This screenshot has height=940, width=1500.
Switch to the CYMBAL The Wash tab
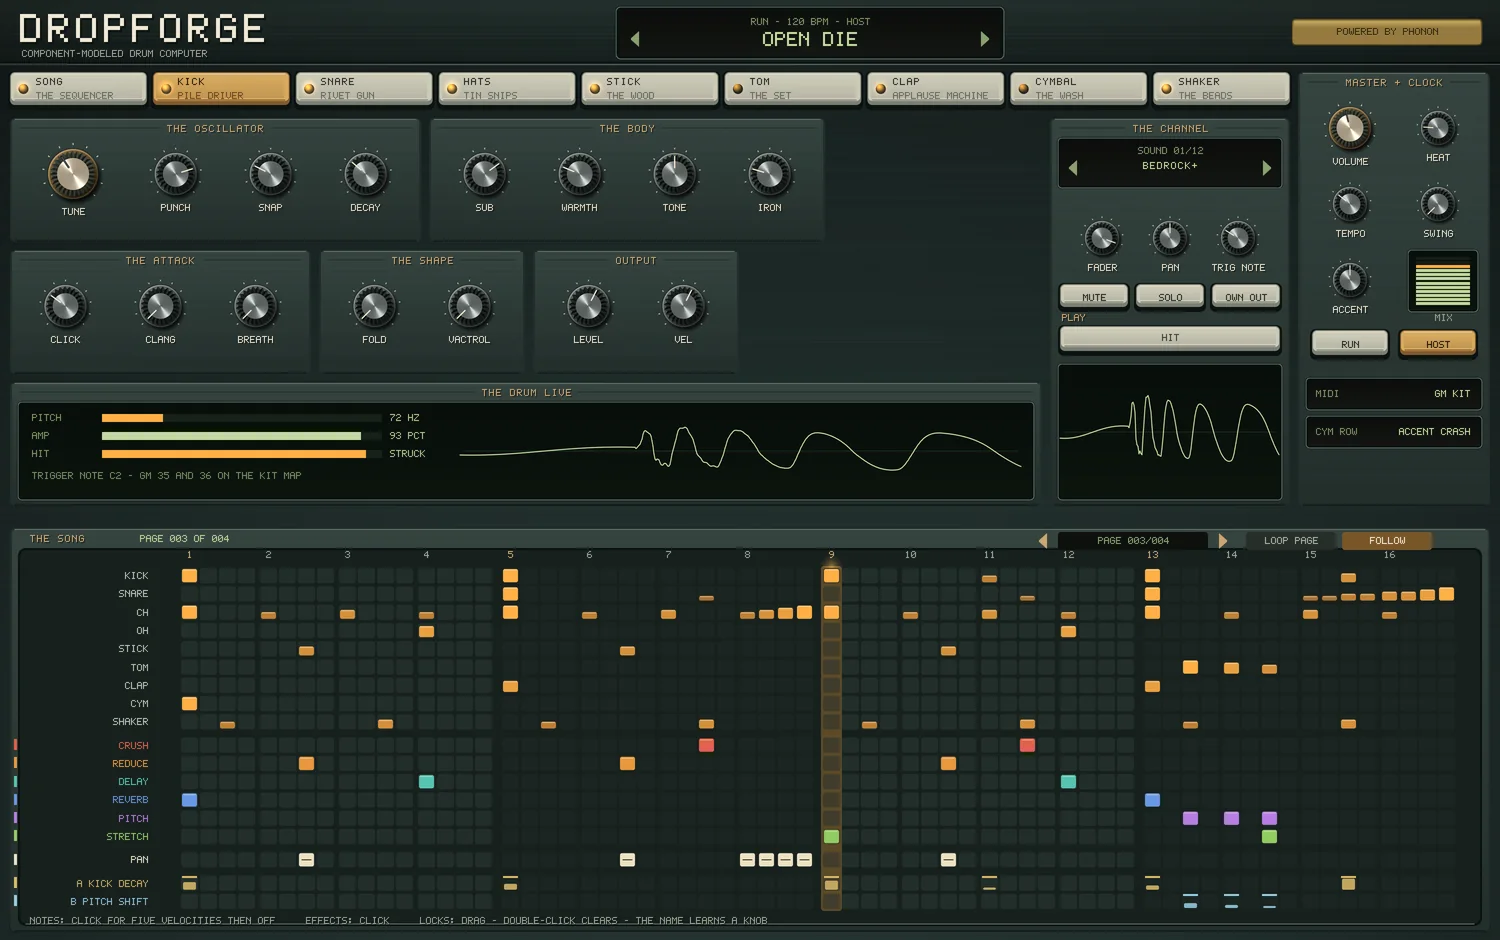click(1078, 88)
